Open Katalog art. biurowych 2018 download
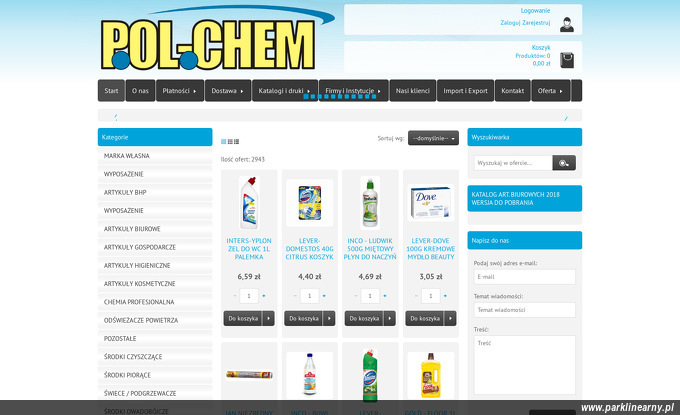The height and width of the screenshot is (415, 680). point(524,199)
